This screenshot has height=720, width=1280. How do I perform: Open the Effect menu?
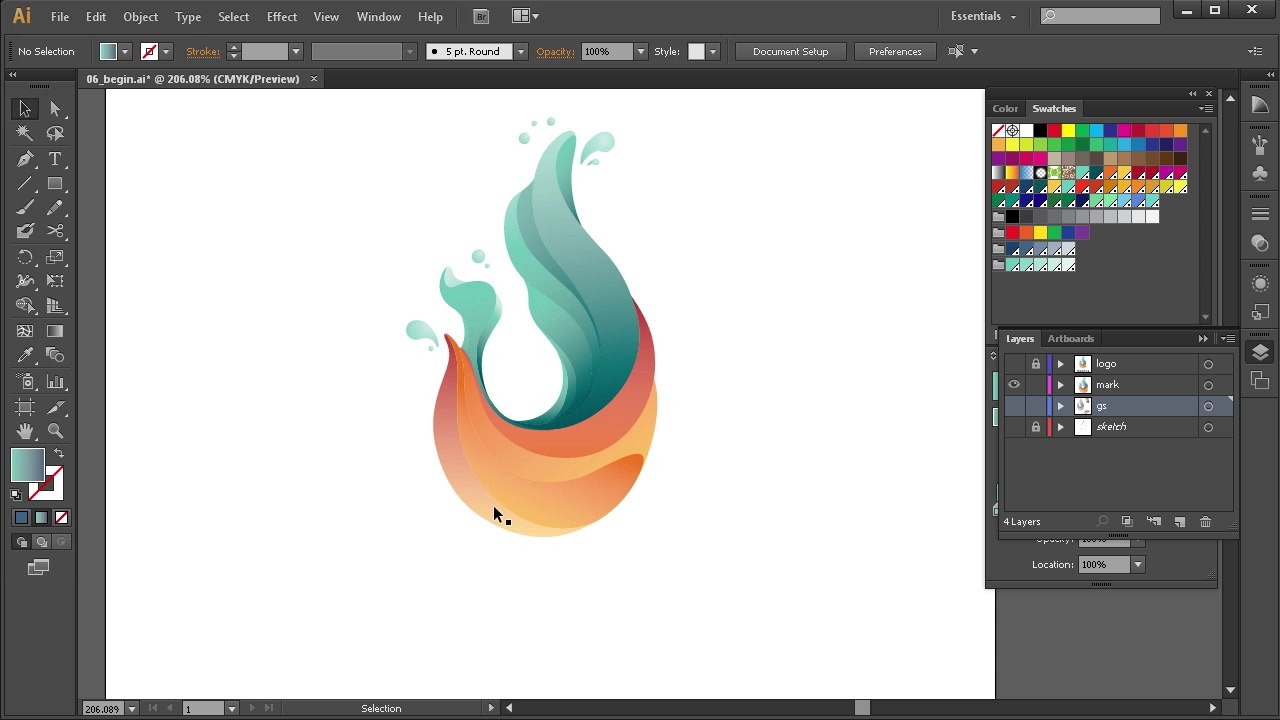[x=282, y=17]
